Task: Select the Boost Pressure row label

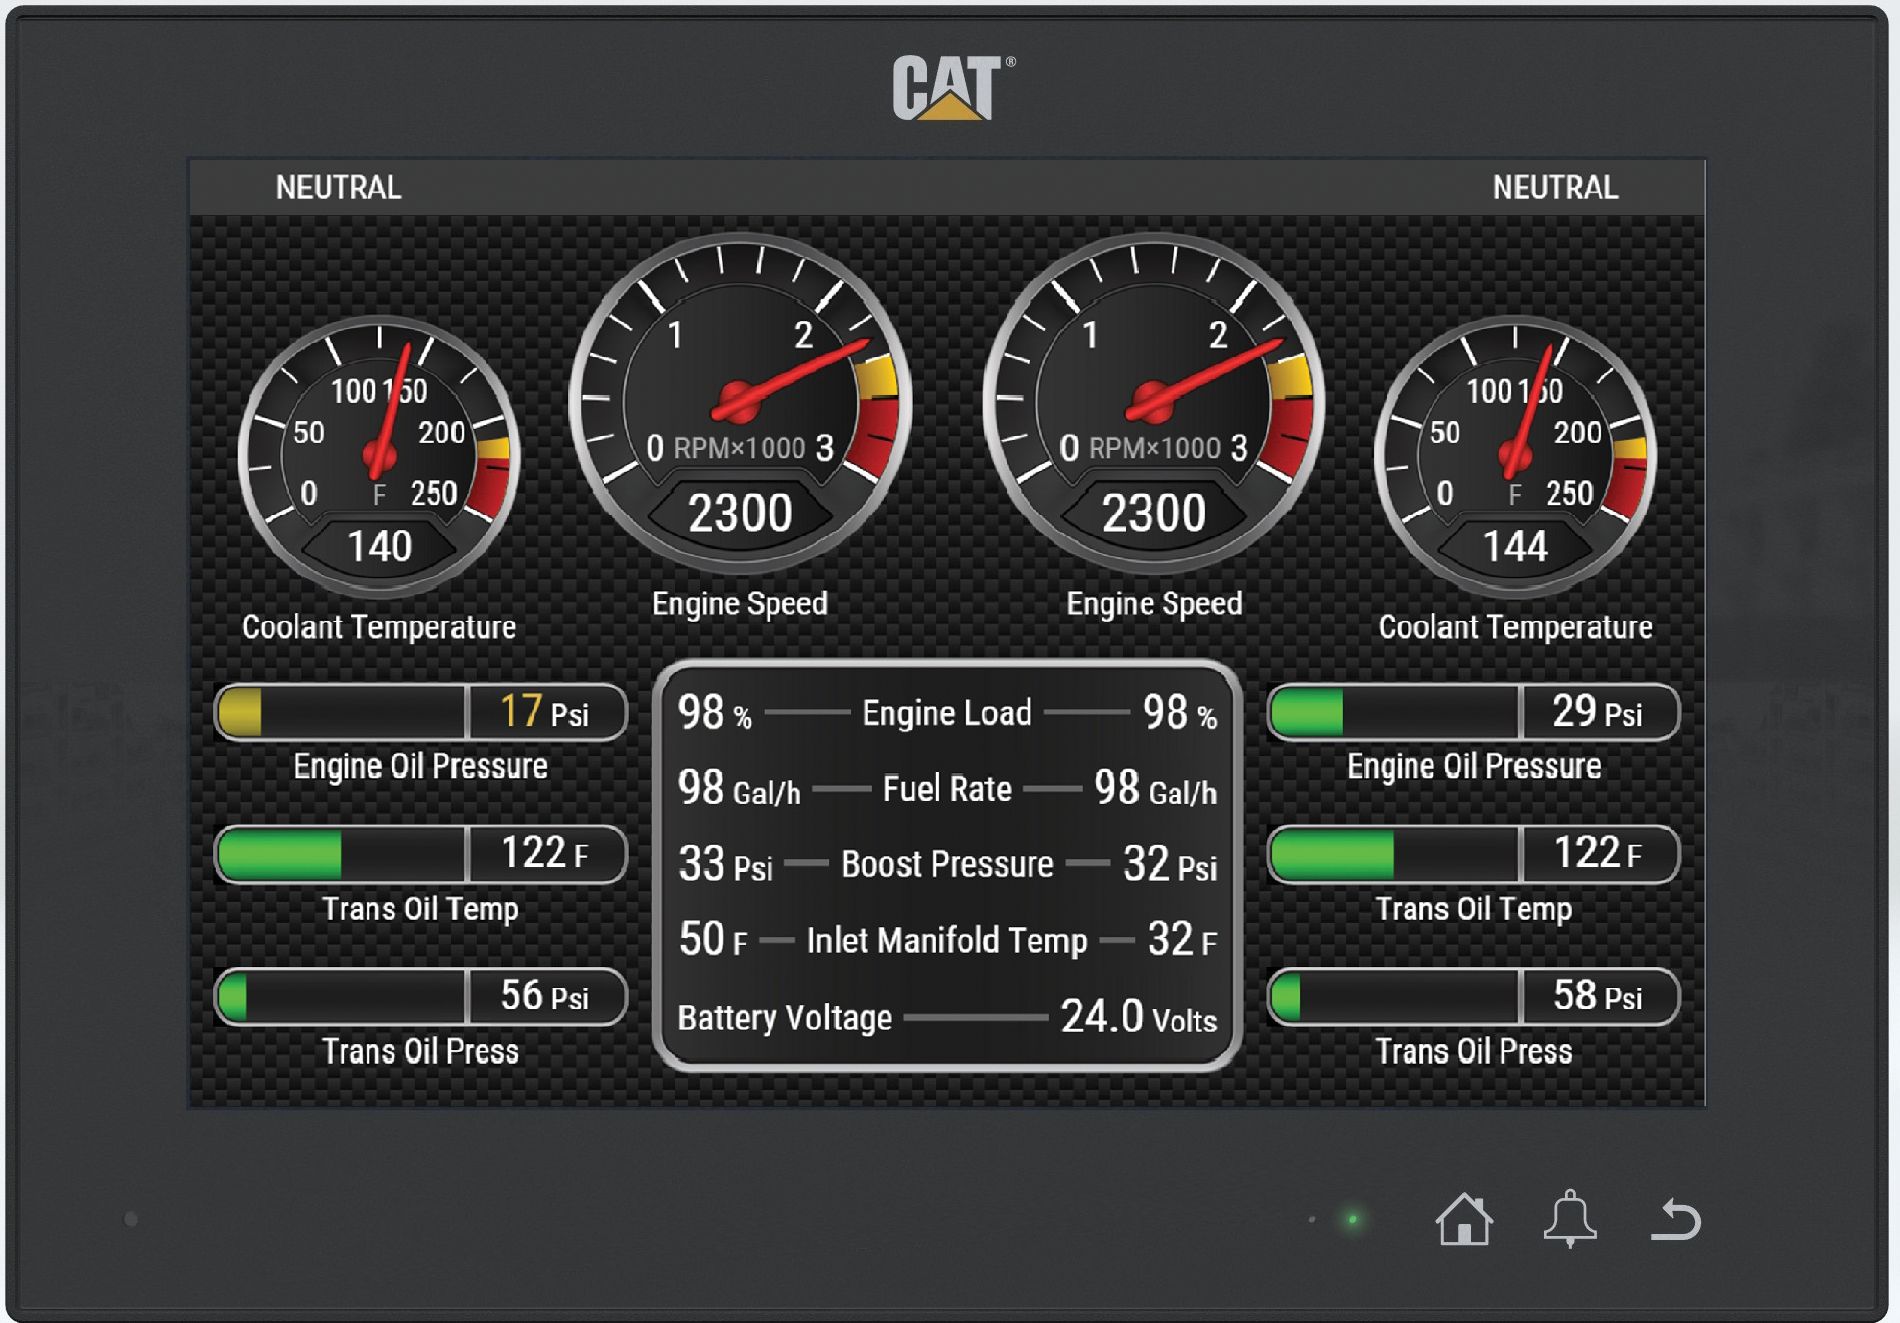Action: tap(946, 864)
